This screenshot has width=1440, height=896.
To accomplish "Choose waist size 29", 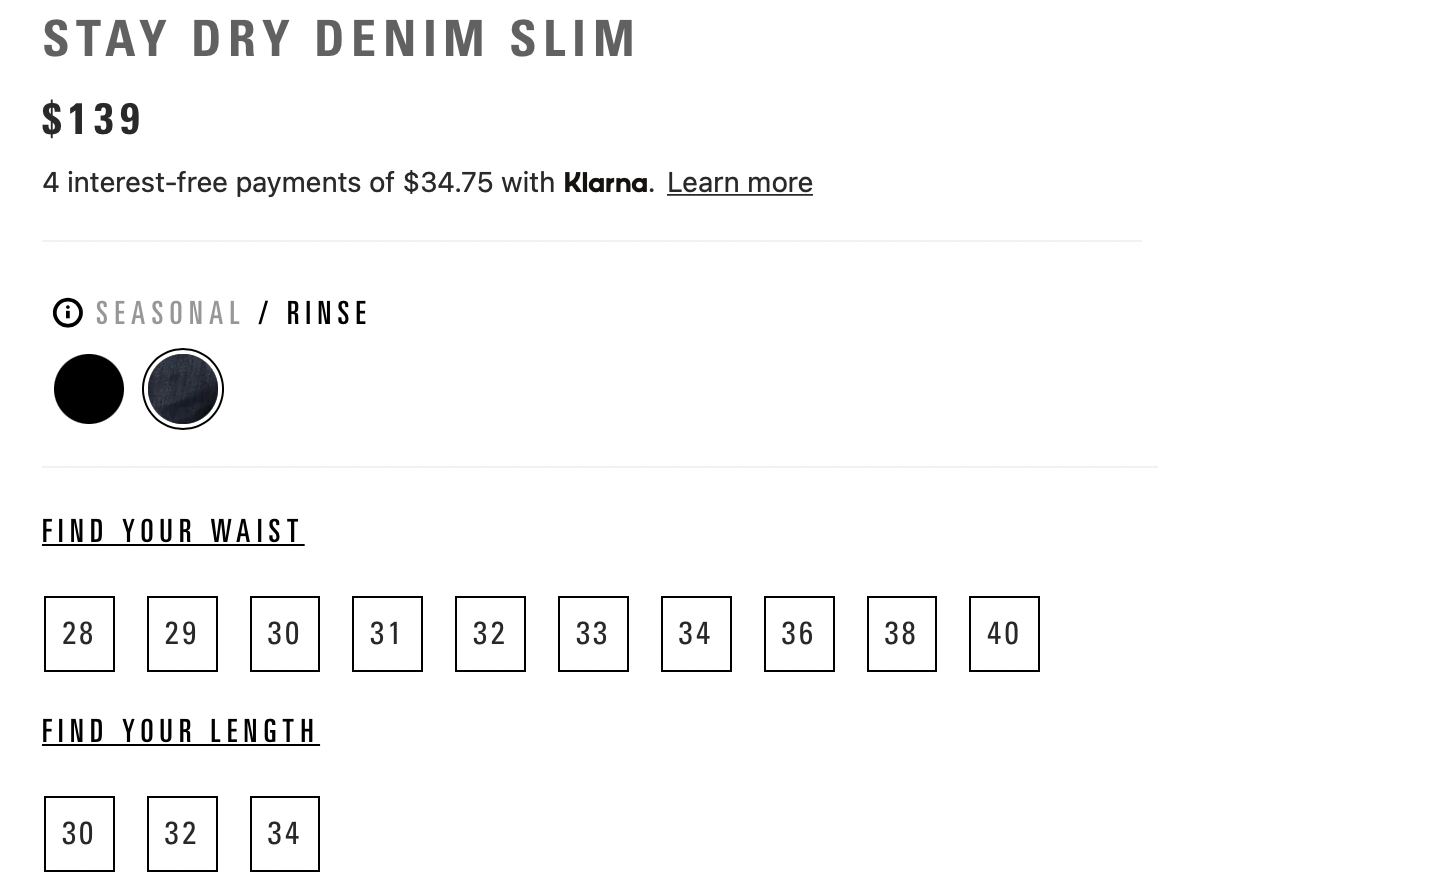I will [182, 634].
